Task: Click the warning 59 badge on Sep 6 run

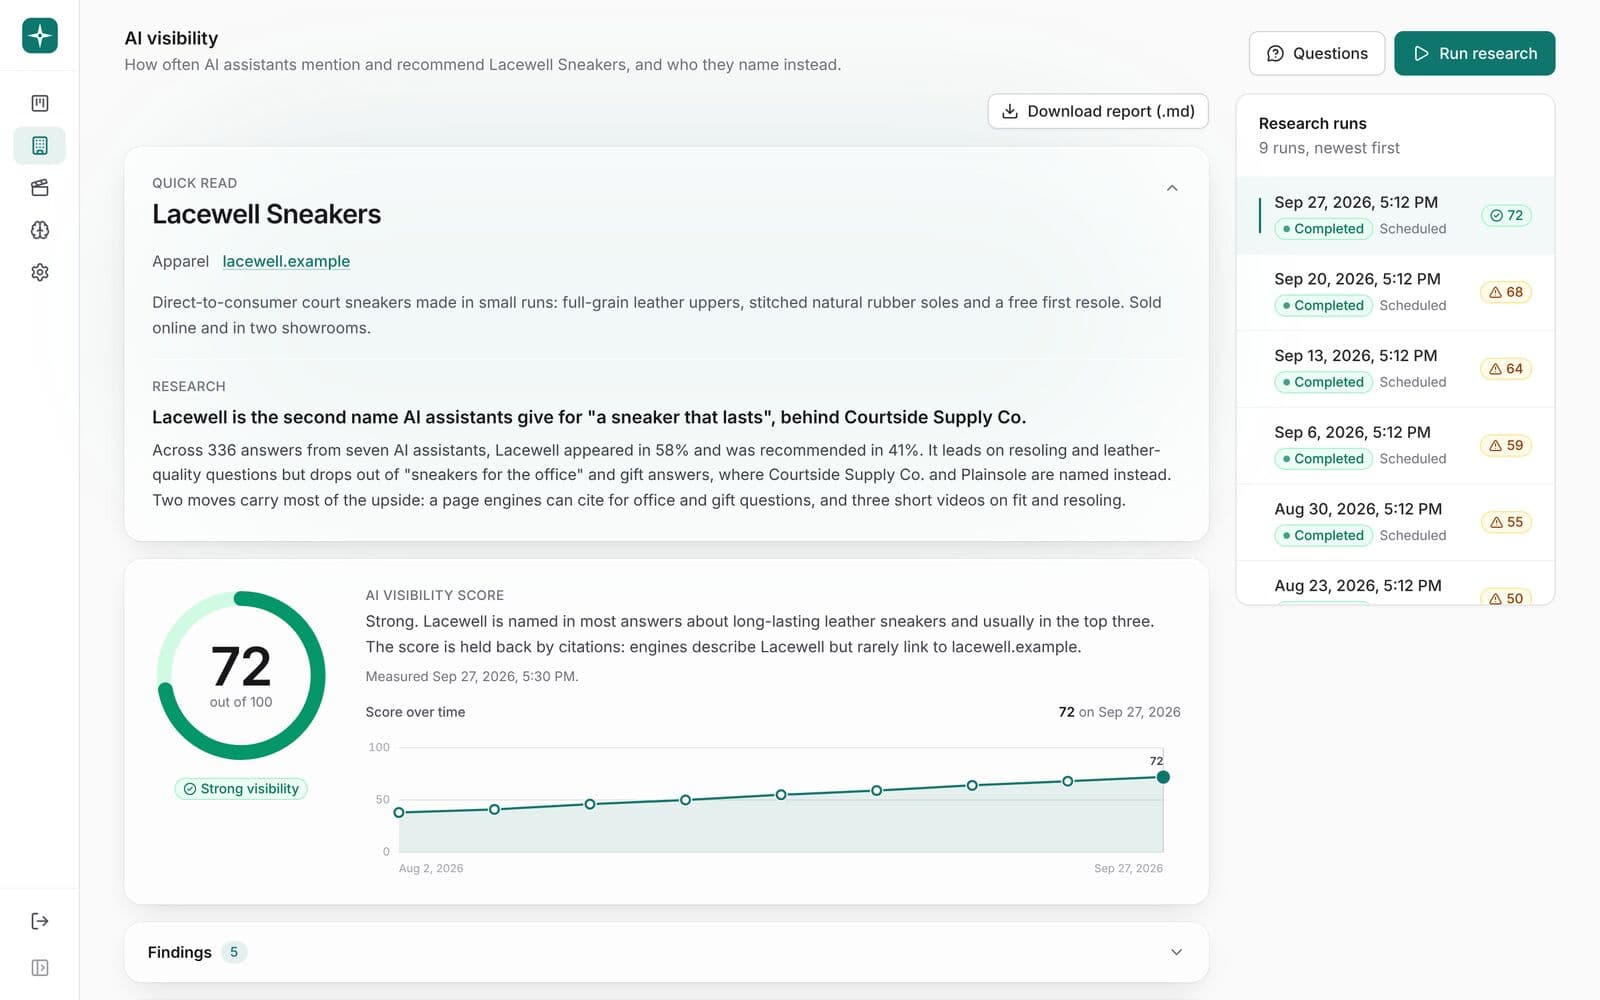Action: tap(1506, 446)
